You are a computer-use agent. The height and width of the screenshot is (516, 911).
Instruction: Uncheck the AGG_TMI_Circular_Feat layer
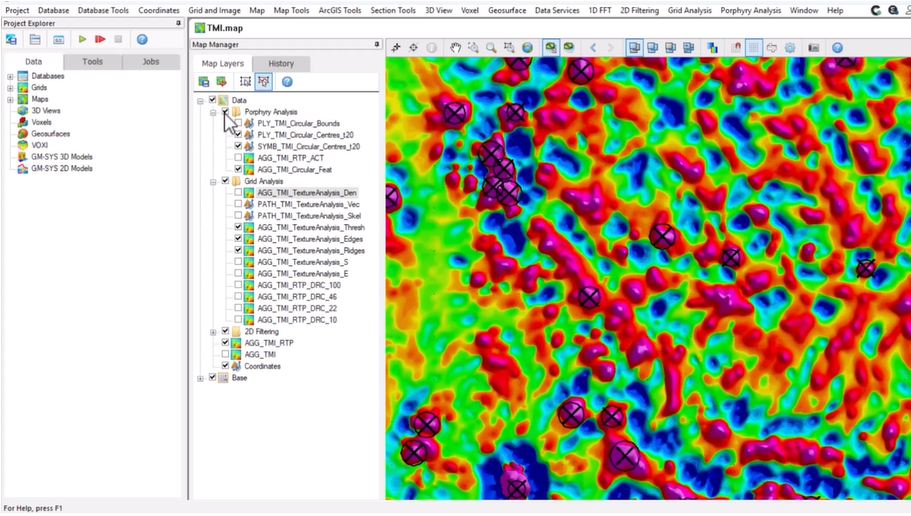[x=238, y=169]
